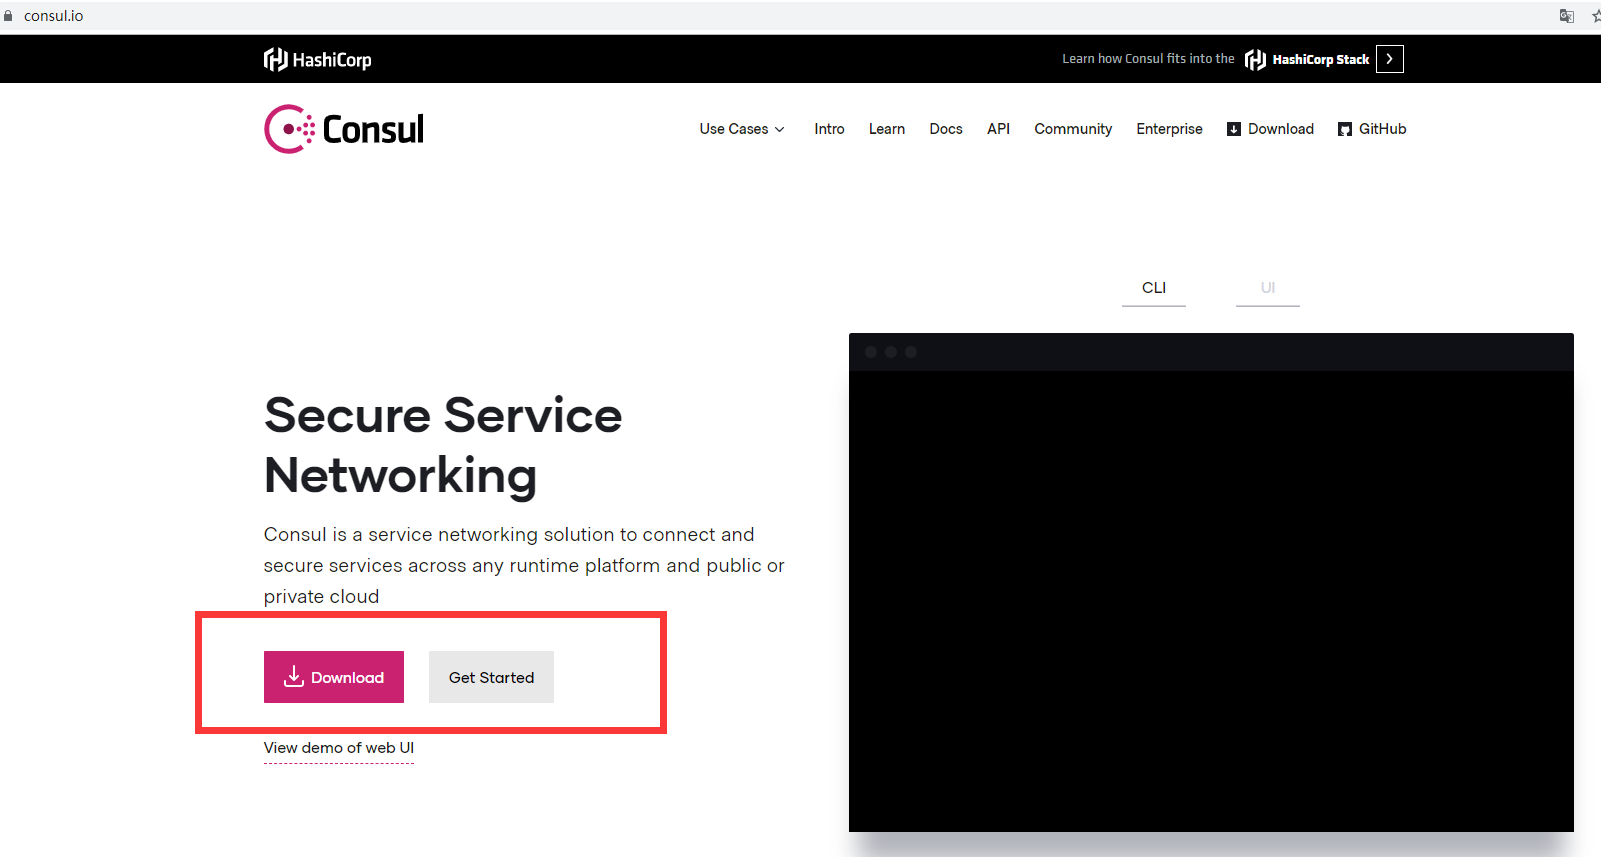
Task: Expand the Use Cases dropdown
Action: (x=742, y=129)
